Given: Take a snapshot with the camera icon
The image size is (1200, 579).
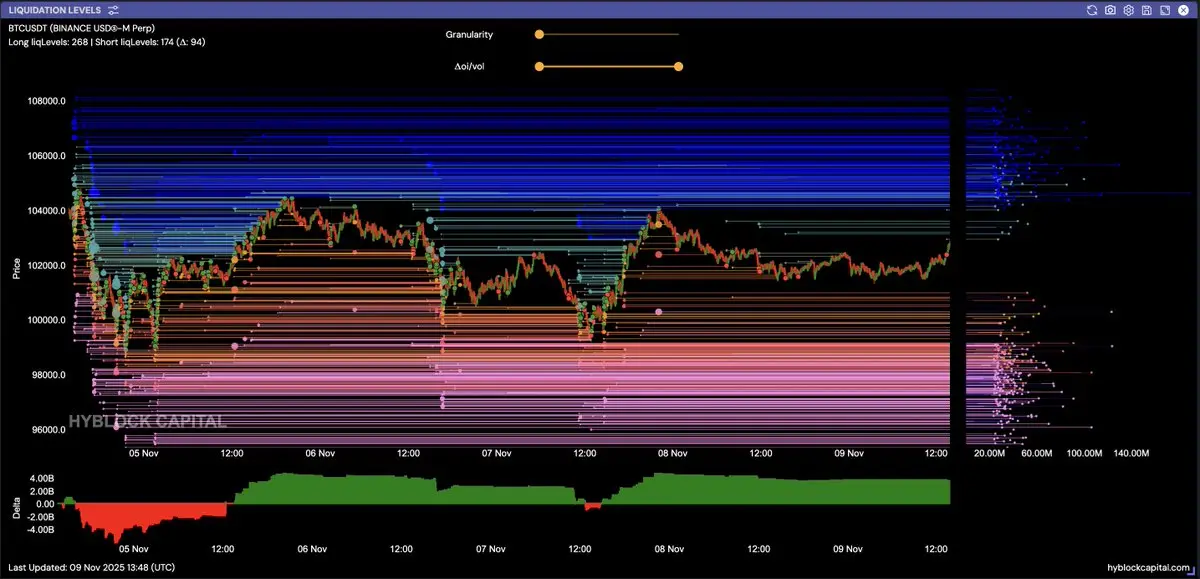Looking at the screenshot, I should pyautogui.click(x=1110, y=10).
